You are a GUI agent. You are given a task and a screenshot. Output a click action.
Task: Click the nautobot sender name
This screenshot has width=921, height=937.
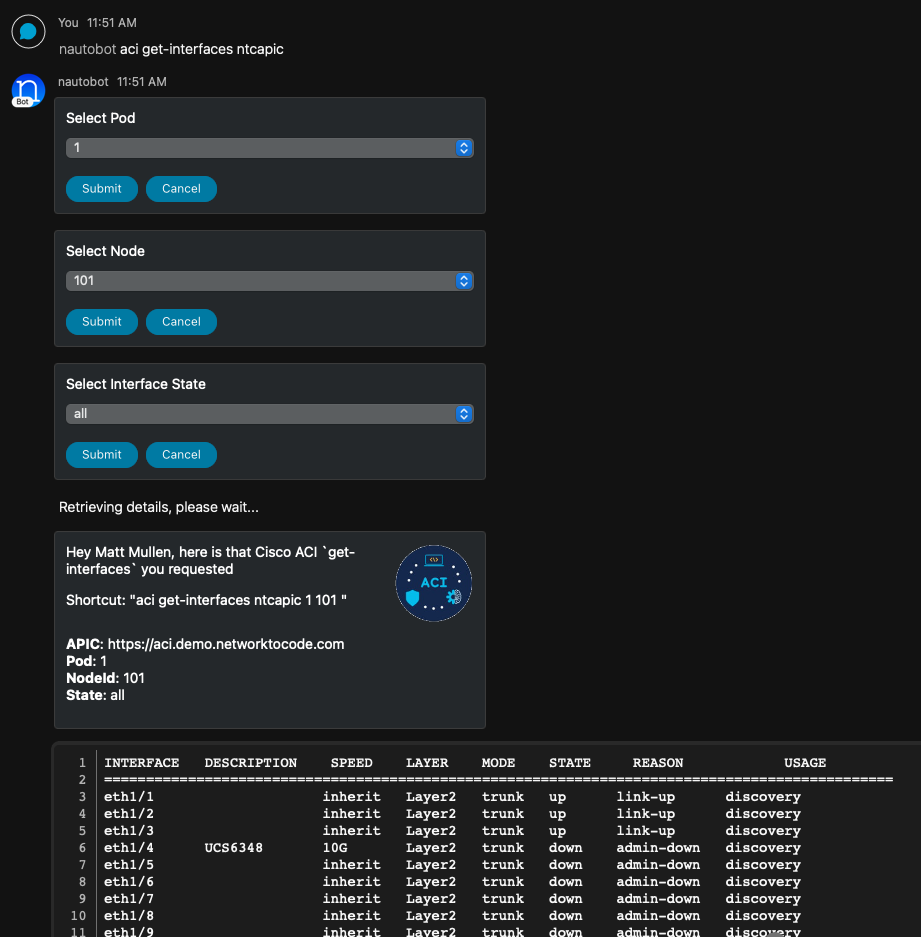point(83,81)
